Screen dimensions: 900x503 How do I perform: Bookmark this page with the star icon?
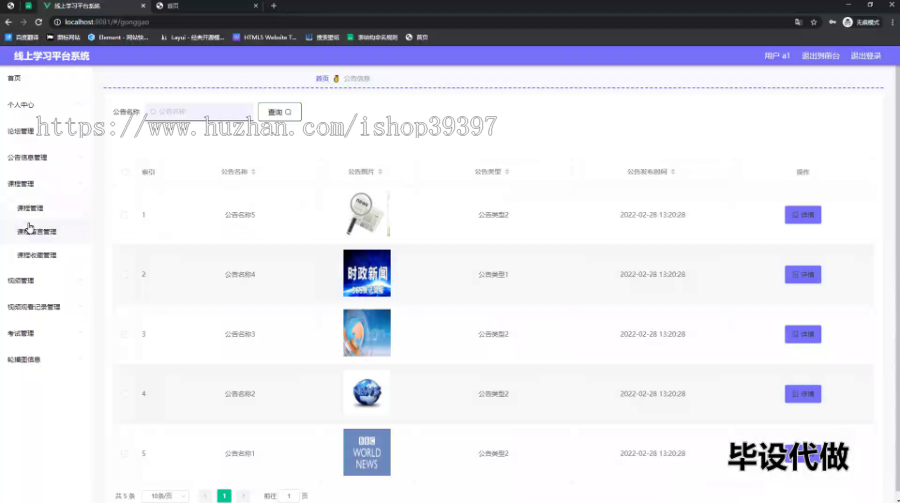(x=813, y=22)
